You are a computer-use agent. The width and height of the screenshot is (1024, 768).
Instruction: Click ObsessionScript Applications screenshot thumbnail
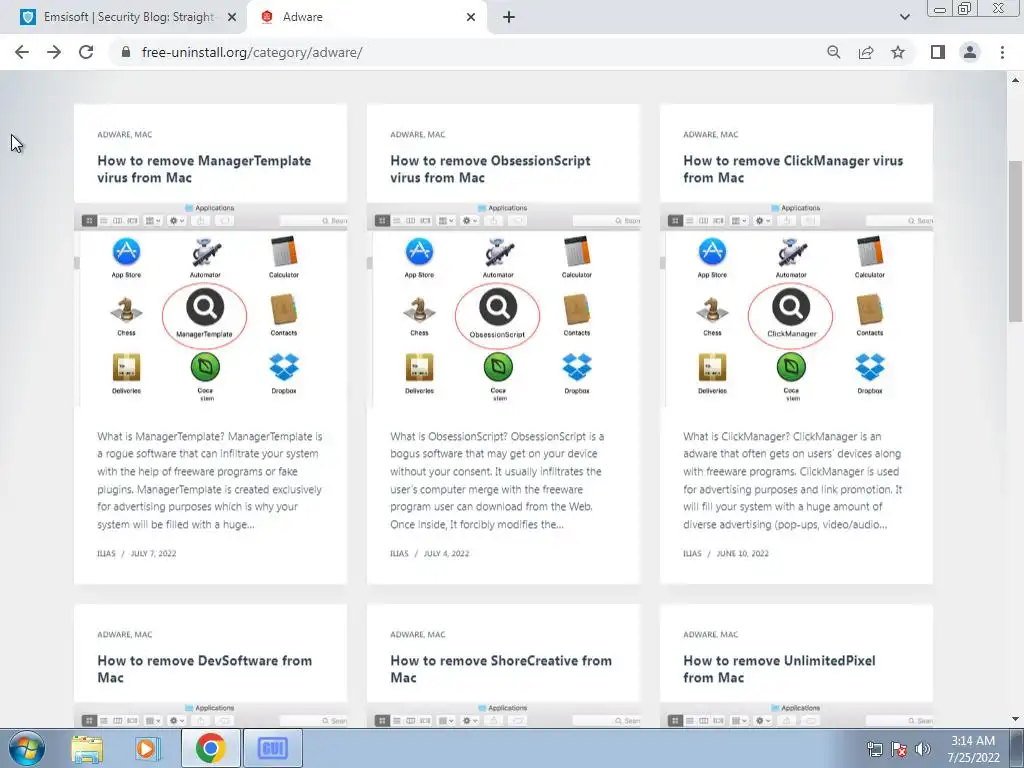[504, 304]
